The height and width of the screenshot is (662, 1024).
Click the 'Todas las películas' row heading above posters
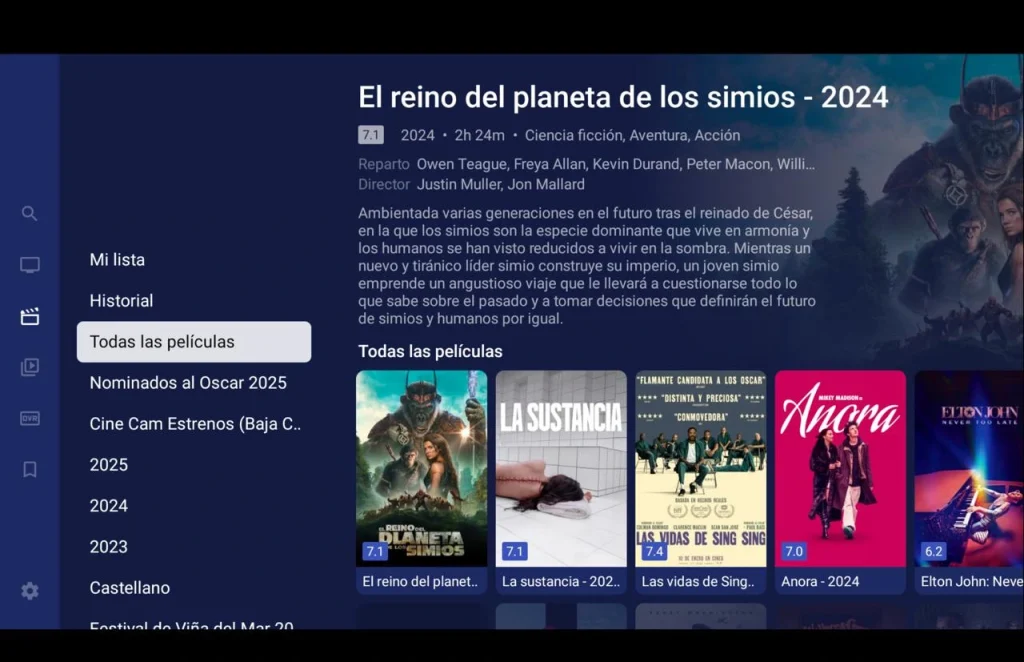430,351
